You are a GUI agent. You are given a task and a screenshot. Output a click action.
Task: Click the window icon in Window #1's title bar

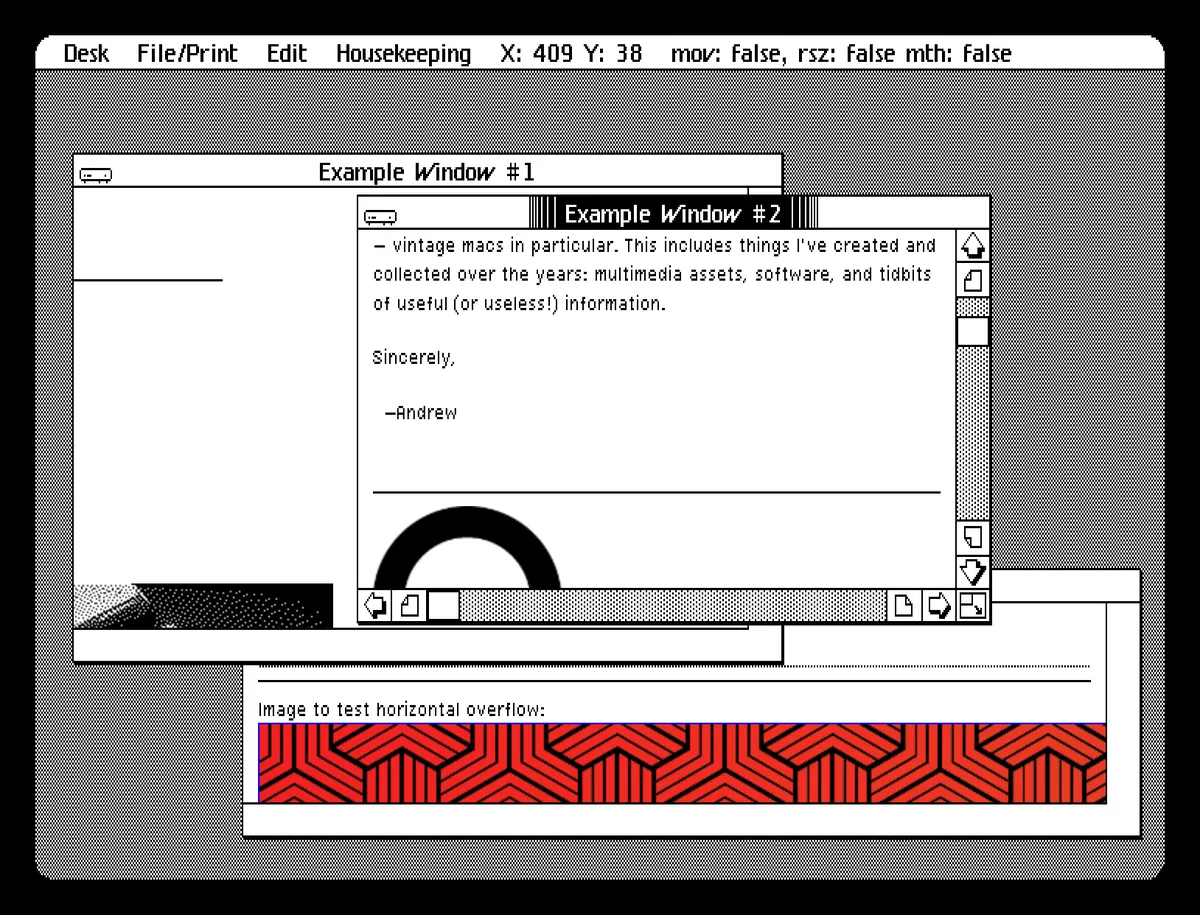pos(96,175)
